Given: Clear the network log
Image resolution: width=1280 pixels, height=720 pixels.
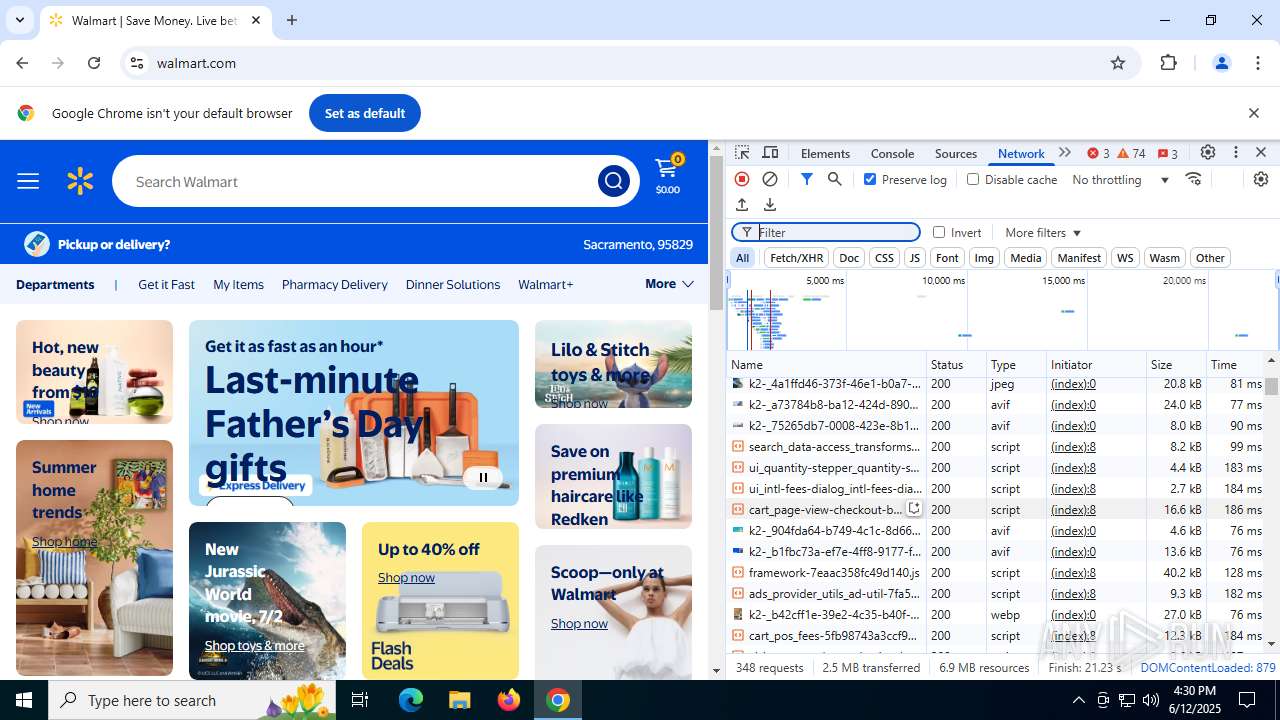Looking at the screenshot, I should (x=770, y=179).
